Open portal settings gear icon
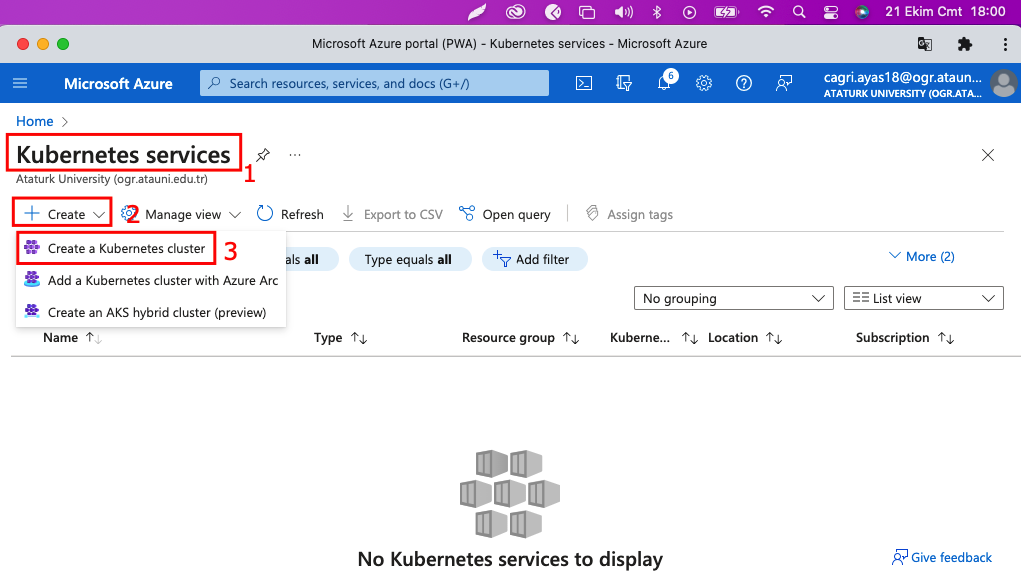Image resolution: width=1021 pixels, height=583 pixels. (x=704, y=84)
